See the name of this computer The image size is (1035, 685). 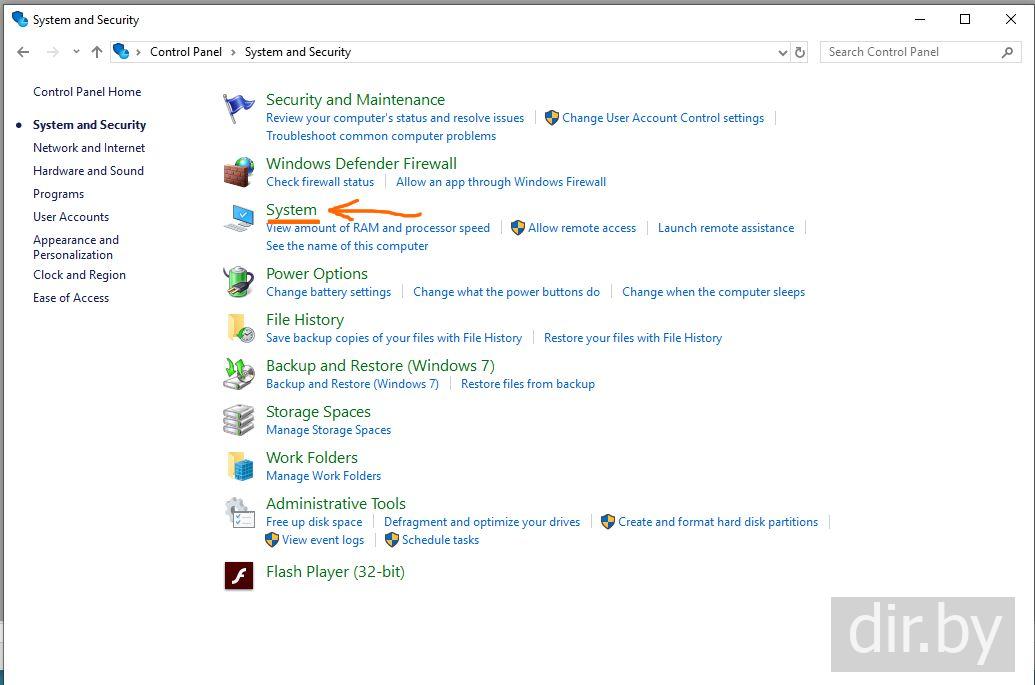(x=347, y=246)
